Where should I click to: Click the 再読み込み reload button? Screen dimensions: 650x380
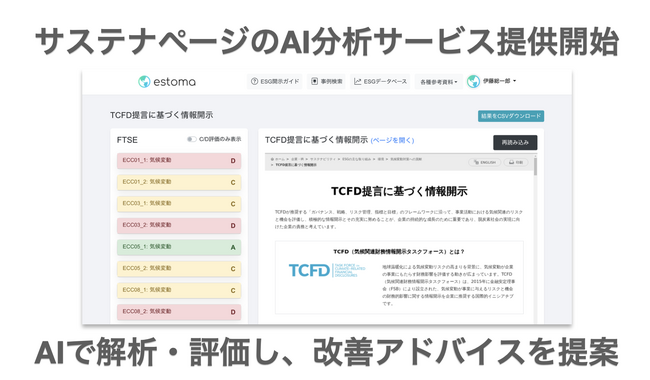515,143
